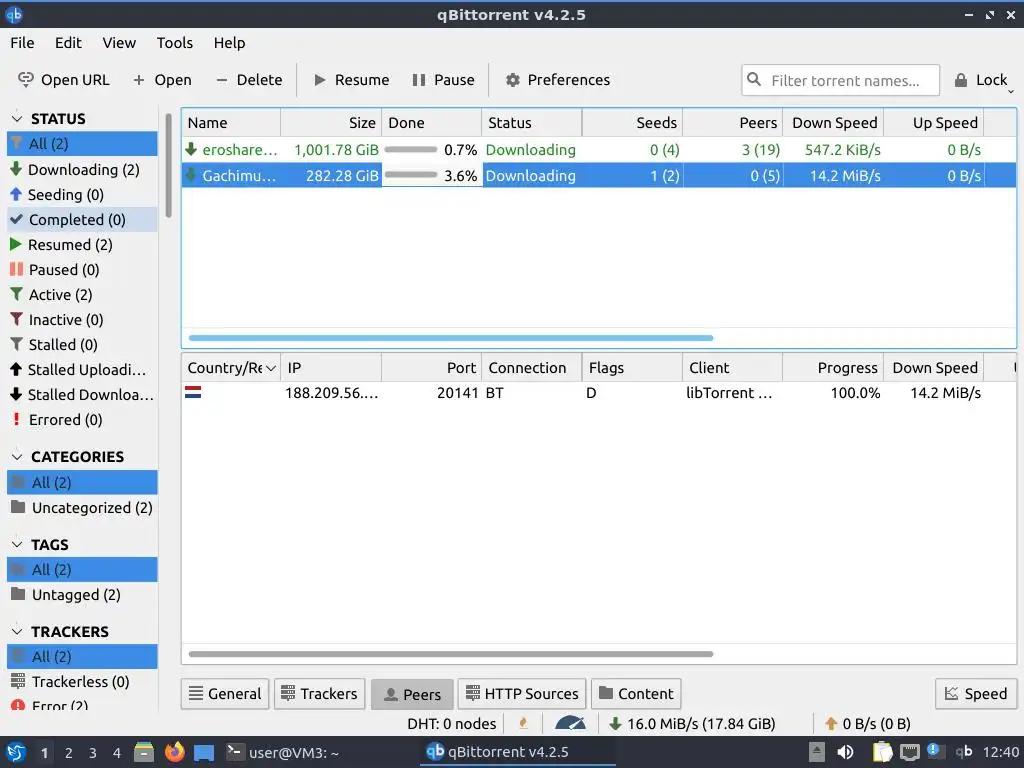This screenshot has height=768, width=1024.
Task: Select the Uncategorized (2) category
Action: click(x=82, y=507)
